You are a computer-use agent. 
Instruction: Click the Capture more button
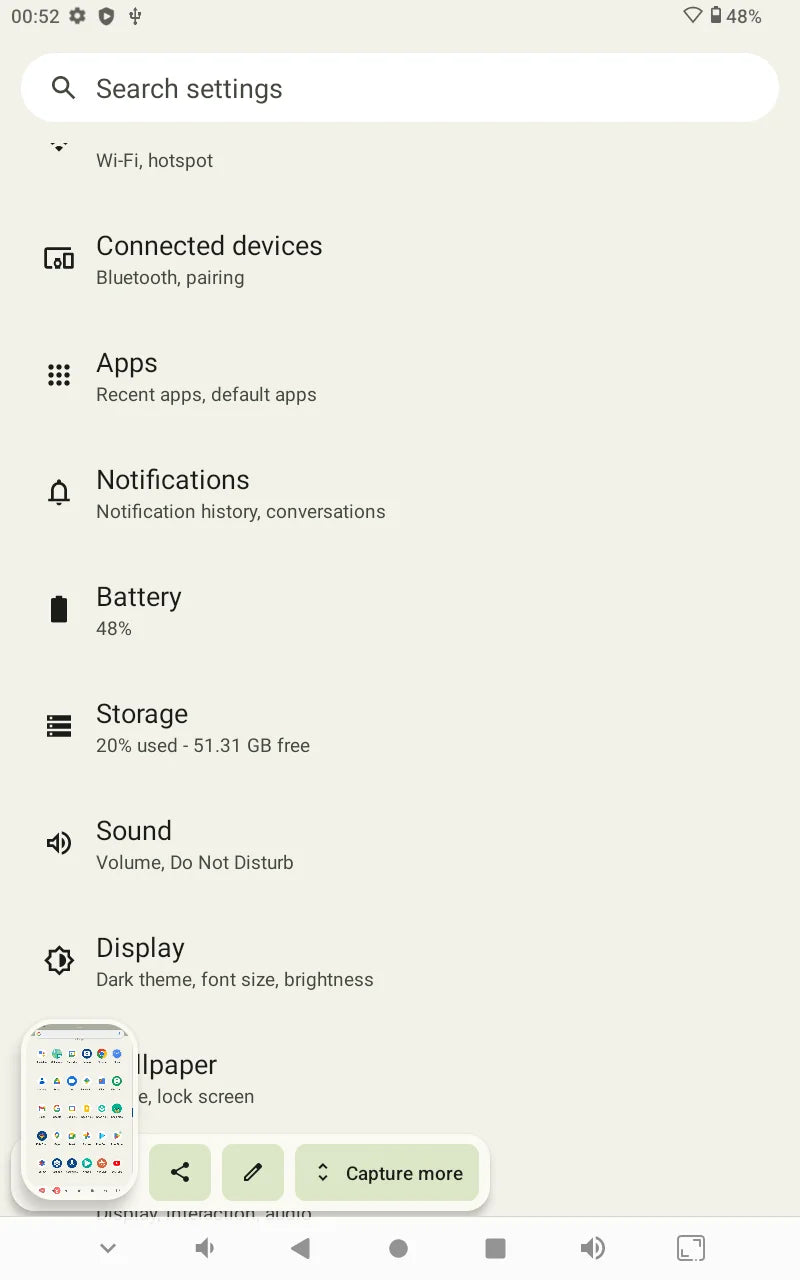(x=387, y=1172)
